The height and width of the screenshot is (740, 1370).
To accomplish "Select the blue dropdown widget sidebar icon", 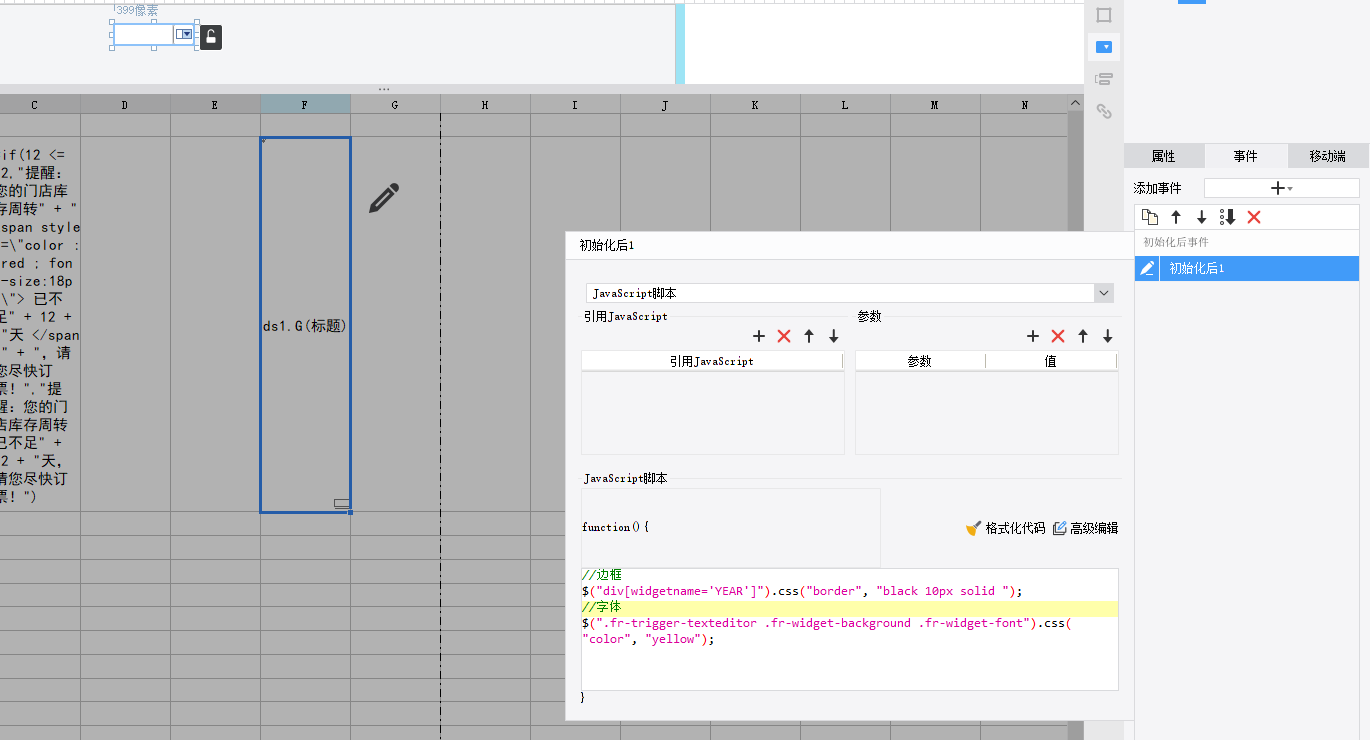I will 1104,47.
